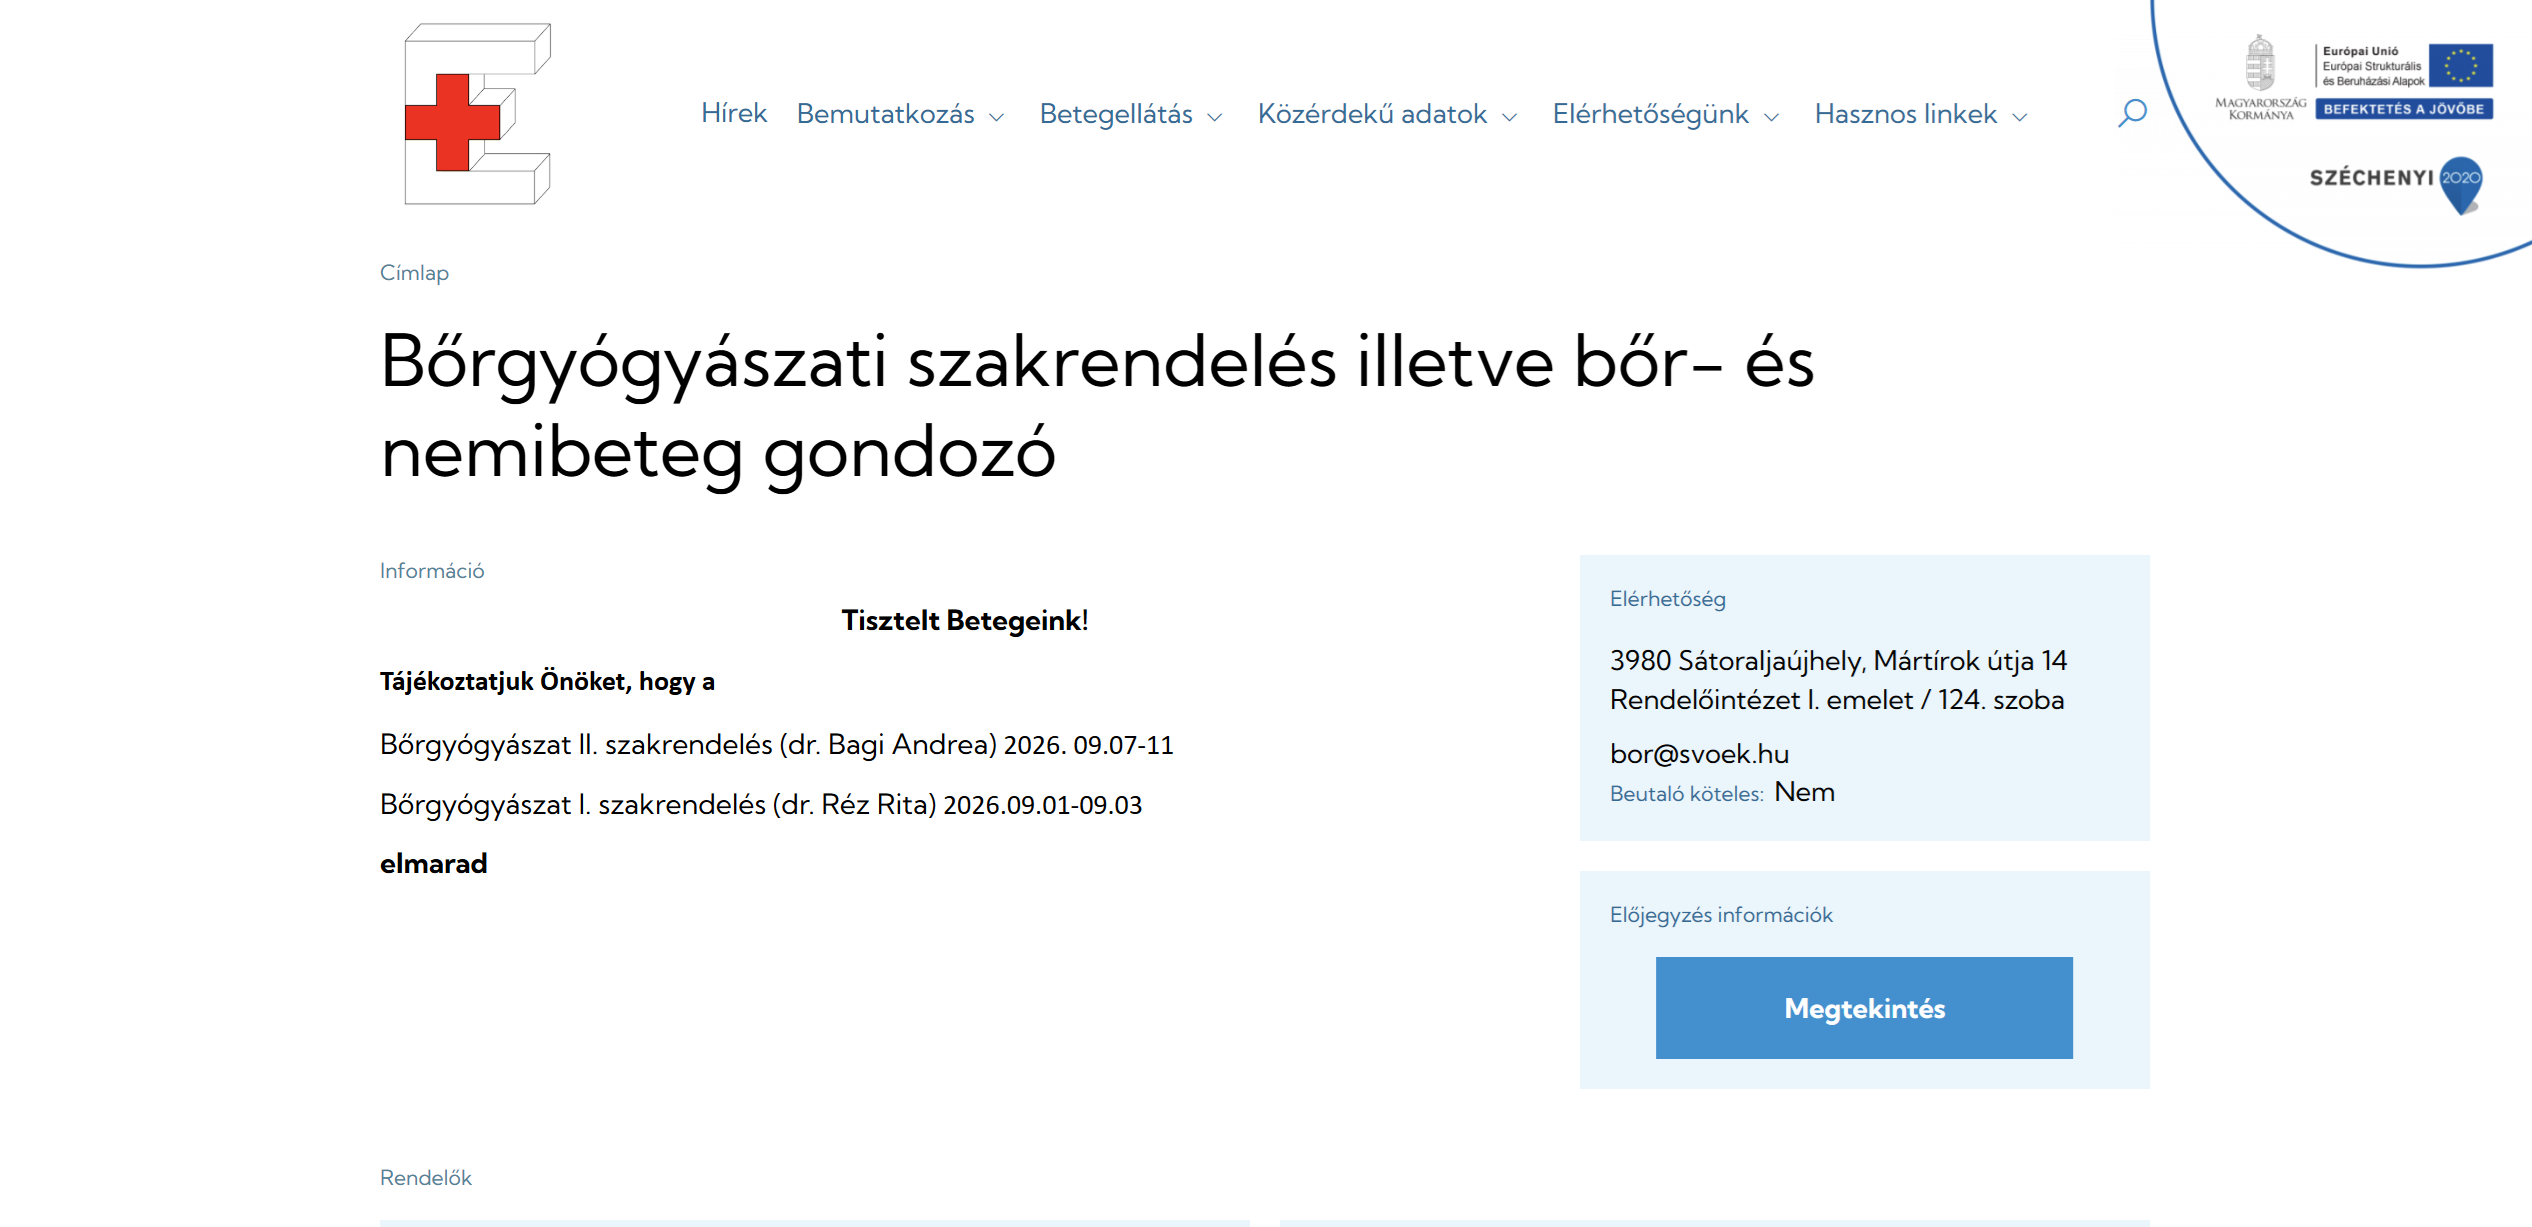Click the page title Bőrgyógyászati szakrendelés
Image resolution: width=2532 pixels, height=1227 pixels.
(x=1096, y=407)
